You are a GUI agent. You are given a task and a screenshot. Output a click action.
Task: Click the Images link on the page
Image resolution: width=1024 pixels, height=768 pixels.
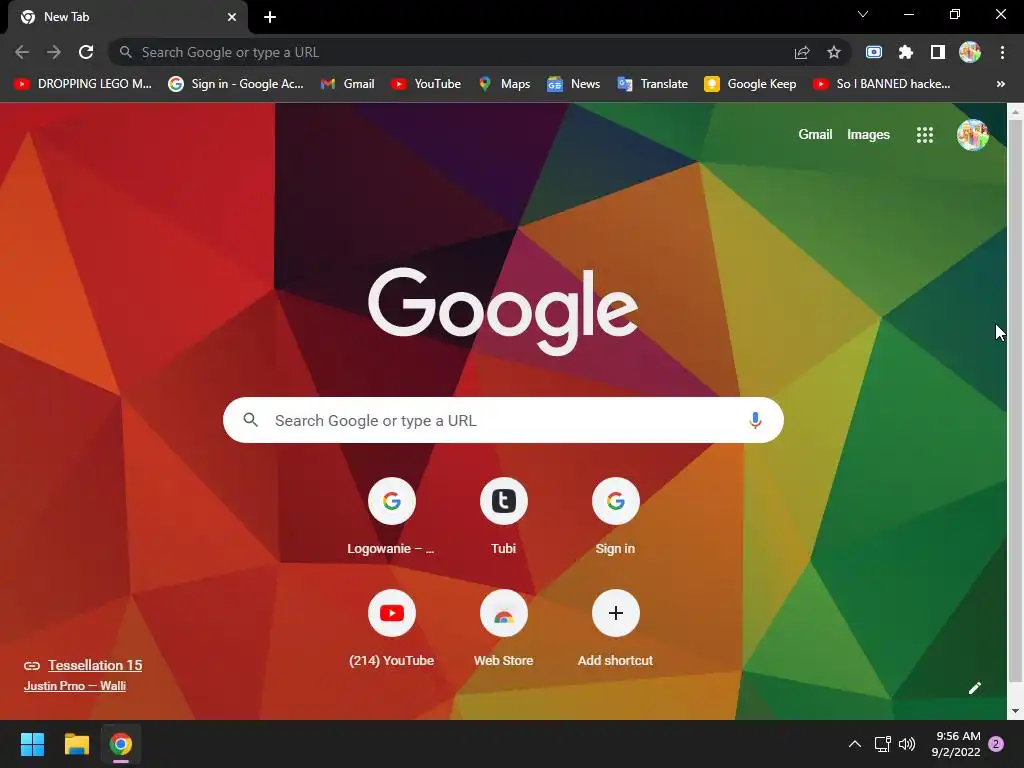click(x=868, y=135)
